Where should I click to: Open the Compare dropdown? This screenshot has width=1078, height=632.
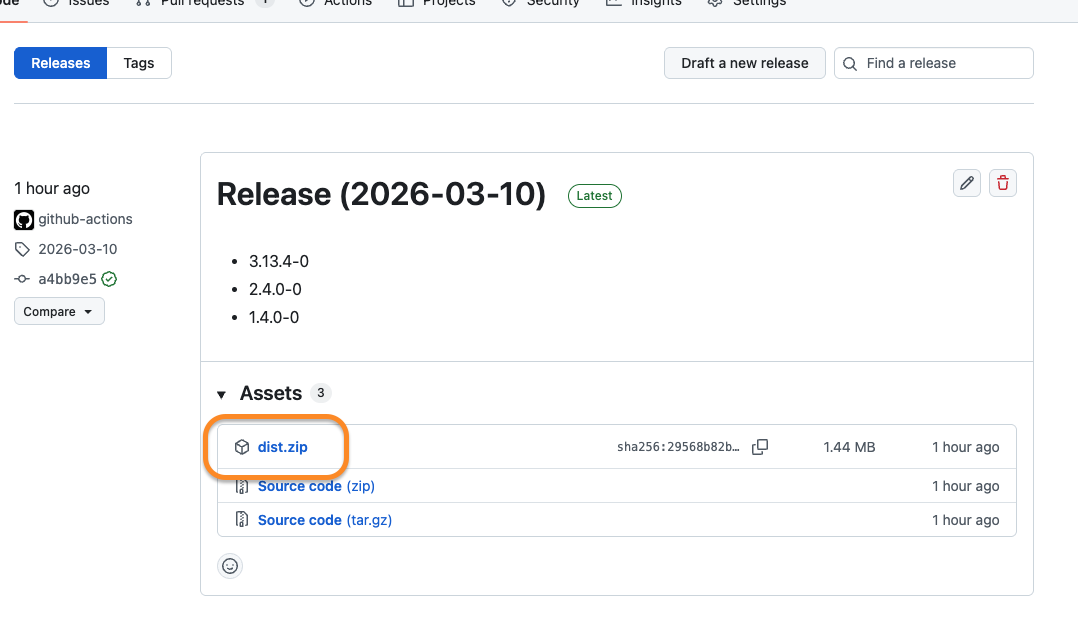click(59, 312)
